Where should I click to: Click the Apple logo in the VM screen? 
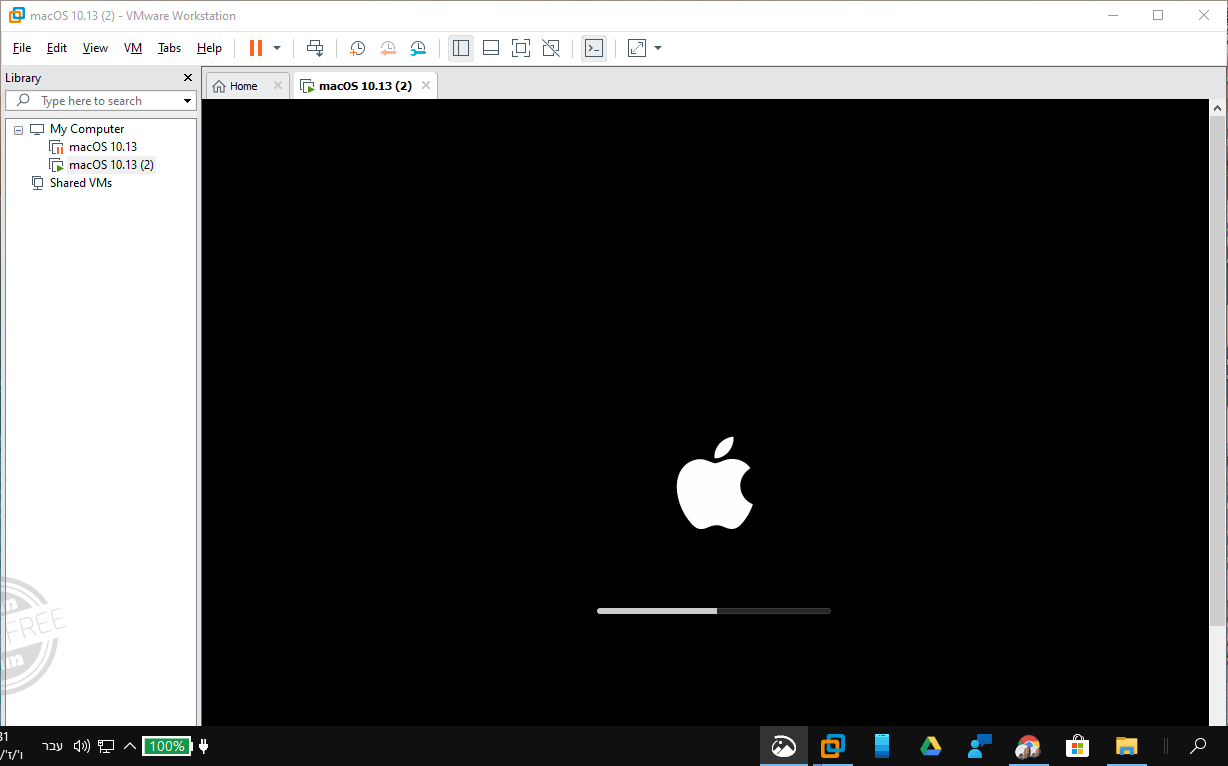pyautogui.click(x=714, y=482)
